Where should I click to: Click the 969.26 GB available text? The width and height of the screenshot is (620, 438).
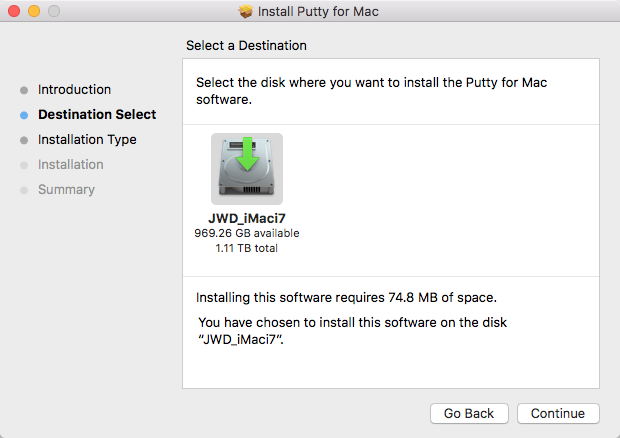tap(247, 233)
